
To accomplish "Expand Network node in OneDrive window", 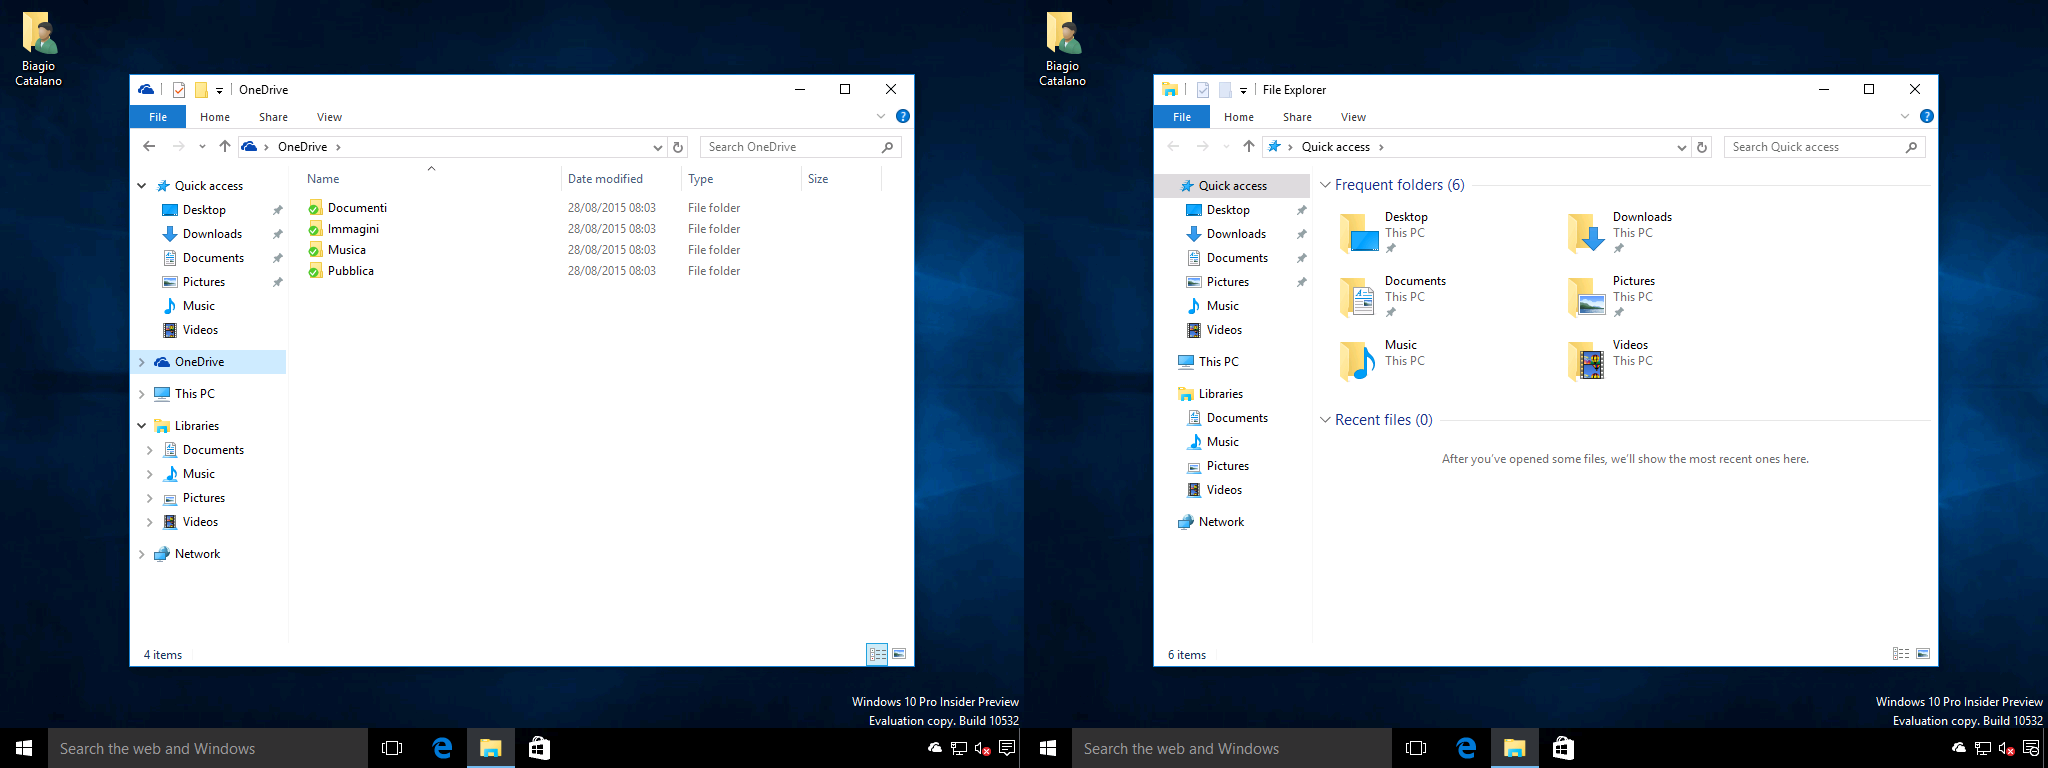I will (x=142, y=554).
